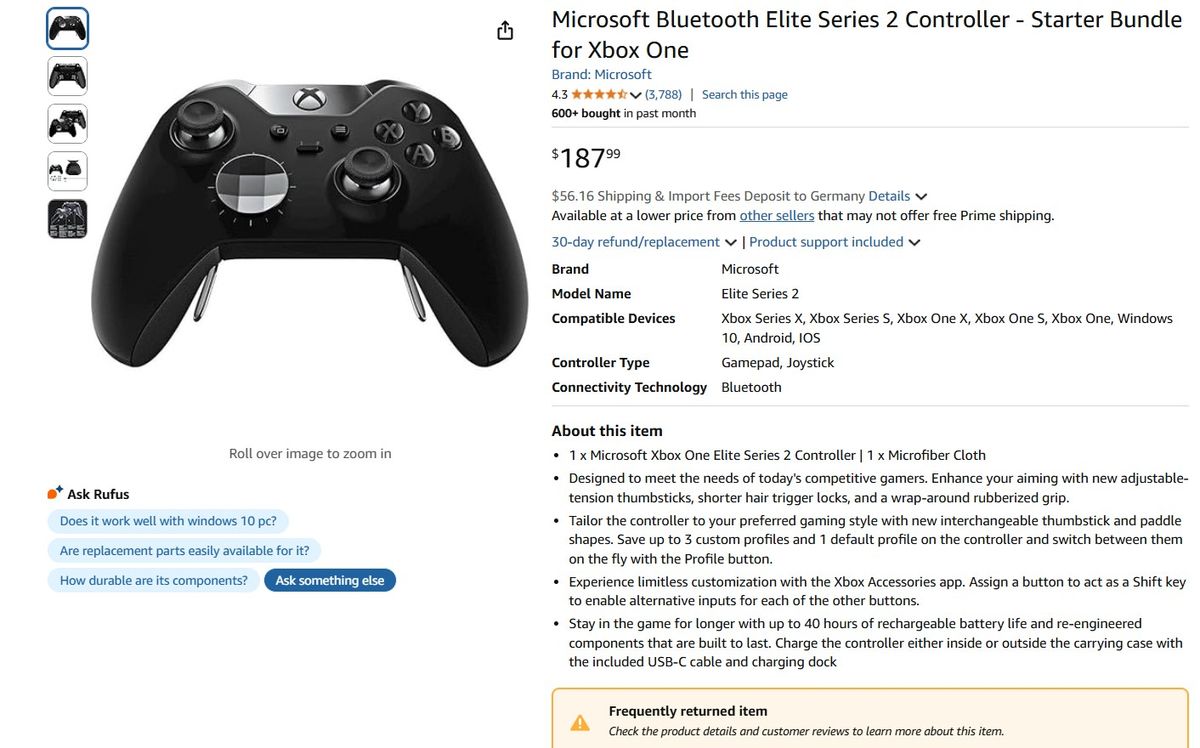Ask Rufus about replacement parts availability
The image size is (1200, 748).
click(184, 550)
